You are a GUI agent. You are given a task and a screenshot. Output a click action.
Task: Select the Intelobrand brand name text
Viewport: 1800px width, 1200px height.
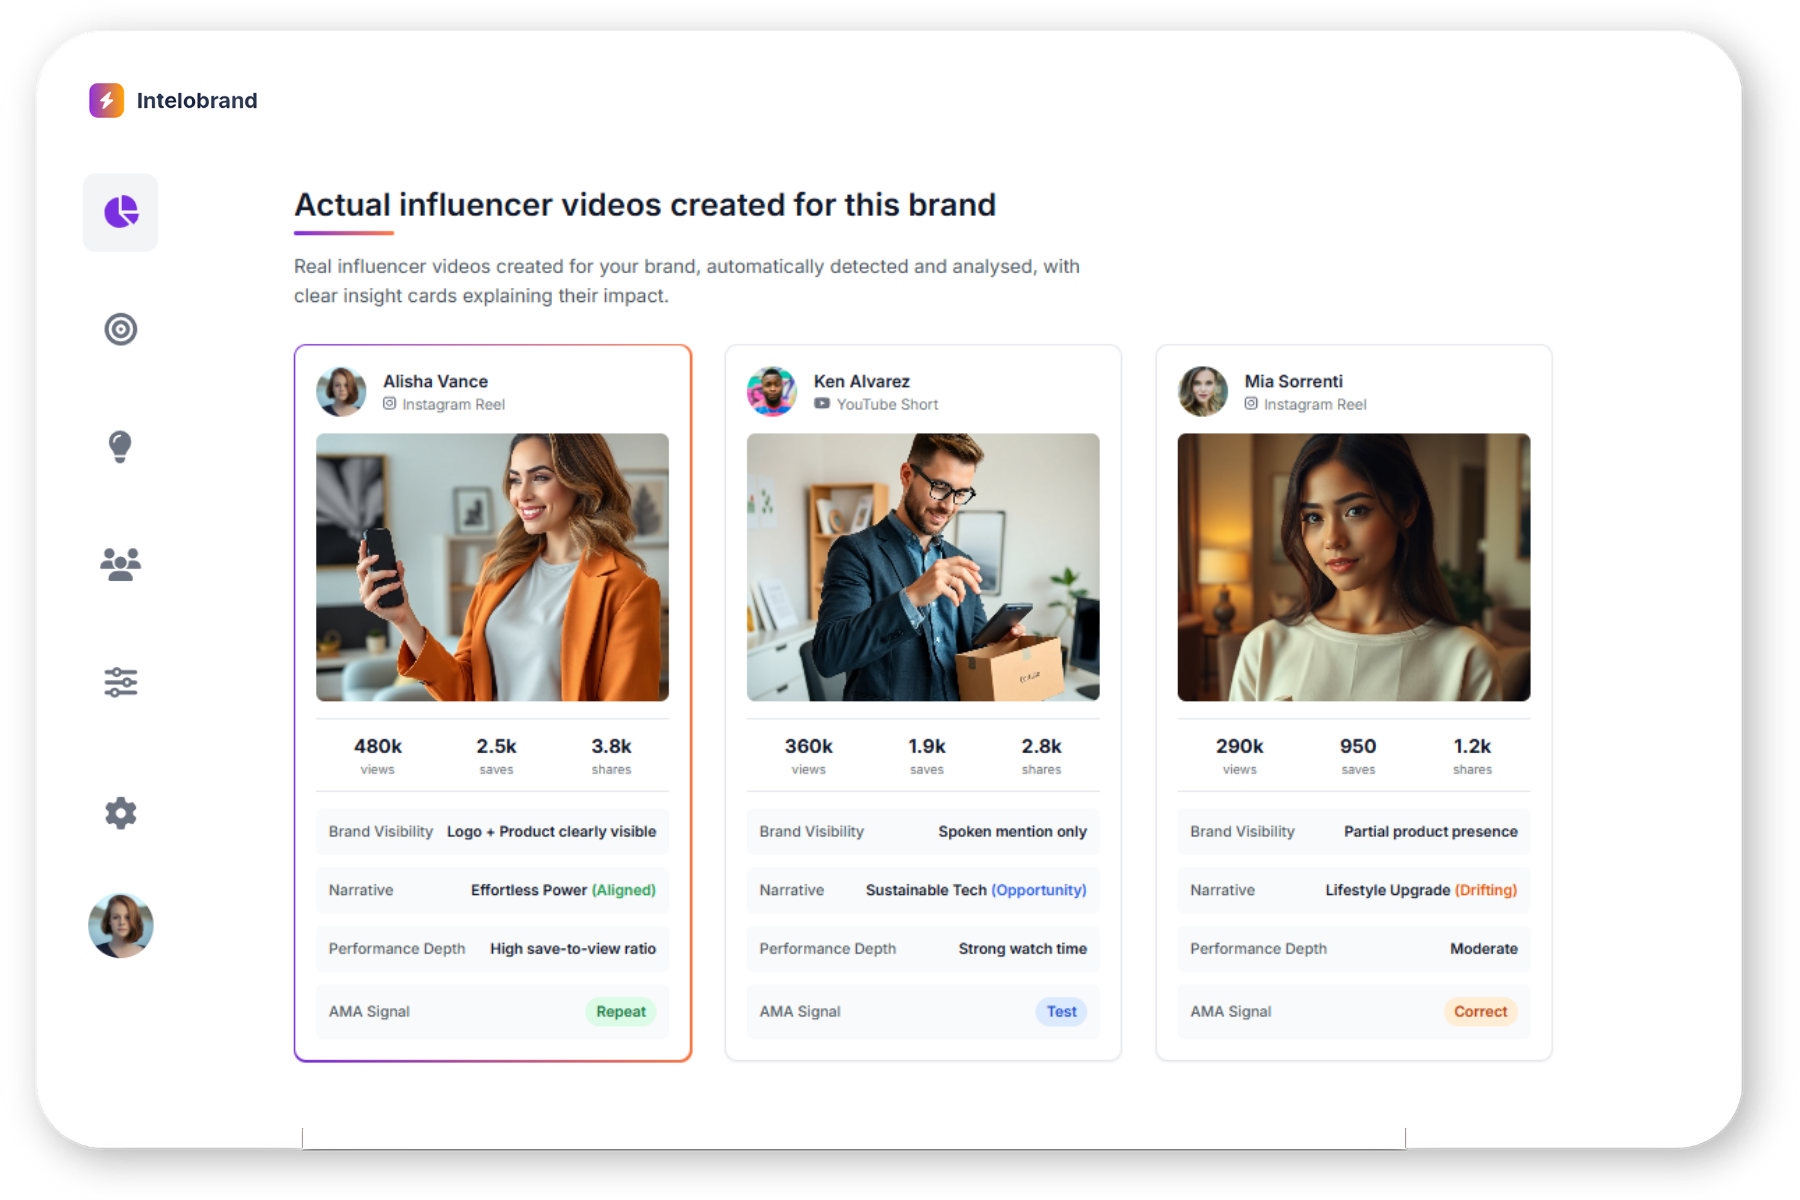pyautogui.click(x=197, y=101)
